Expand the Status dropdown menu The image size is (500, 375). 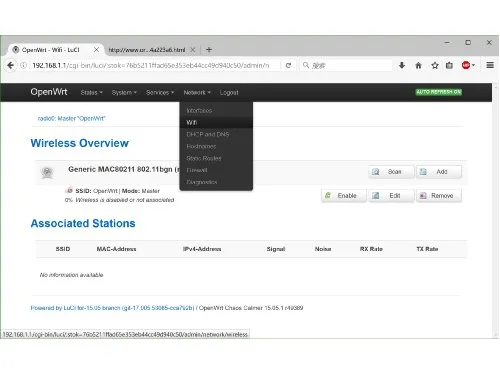[91, 92]
